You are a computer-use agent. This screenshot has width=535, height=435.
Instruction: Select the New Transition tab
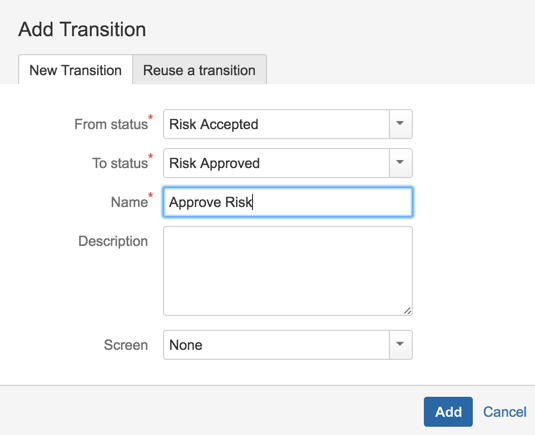tap(75, 70)
